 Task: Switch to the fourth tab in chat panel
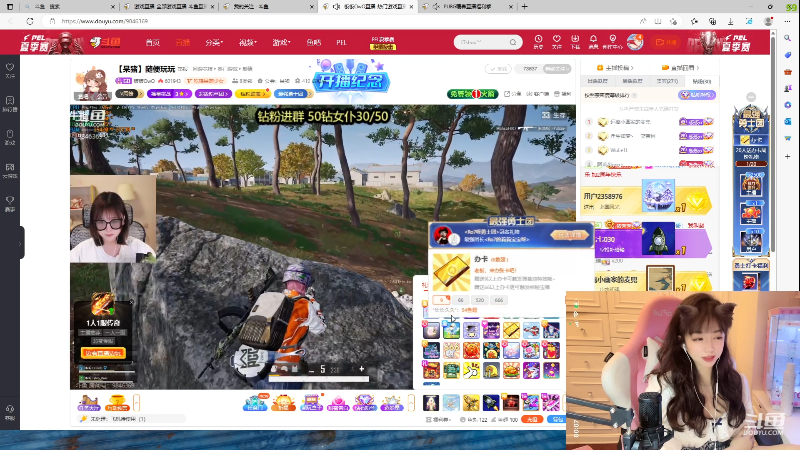point(702,81)
